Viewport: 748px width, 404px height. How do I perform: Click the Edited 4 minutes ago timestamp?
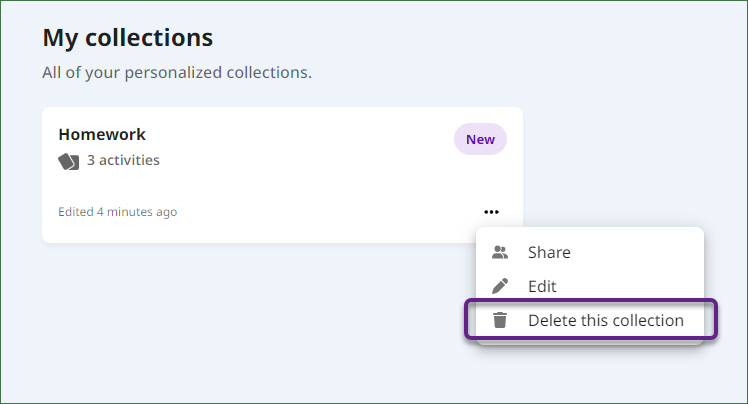point(117,212)
